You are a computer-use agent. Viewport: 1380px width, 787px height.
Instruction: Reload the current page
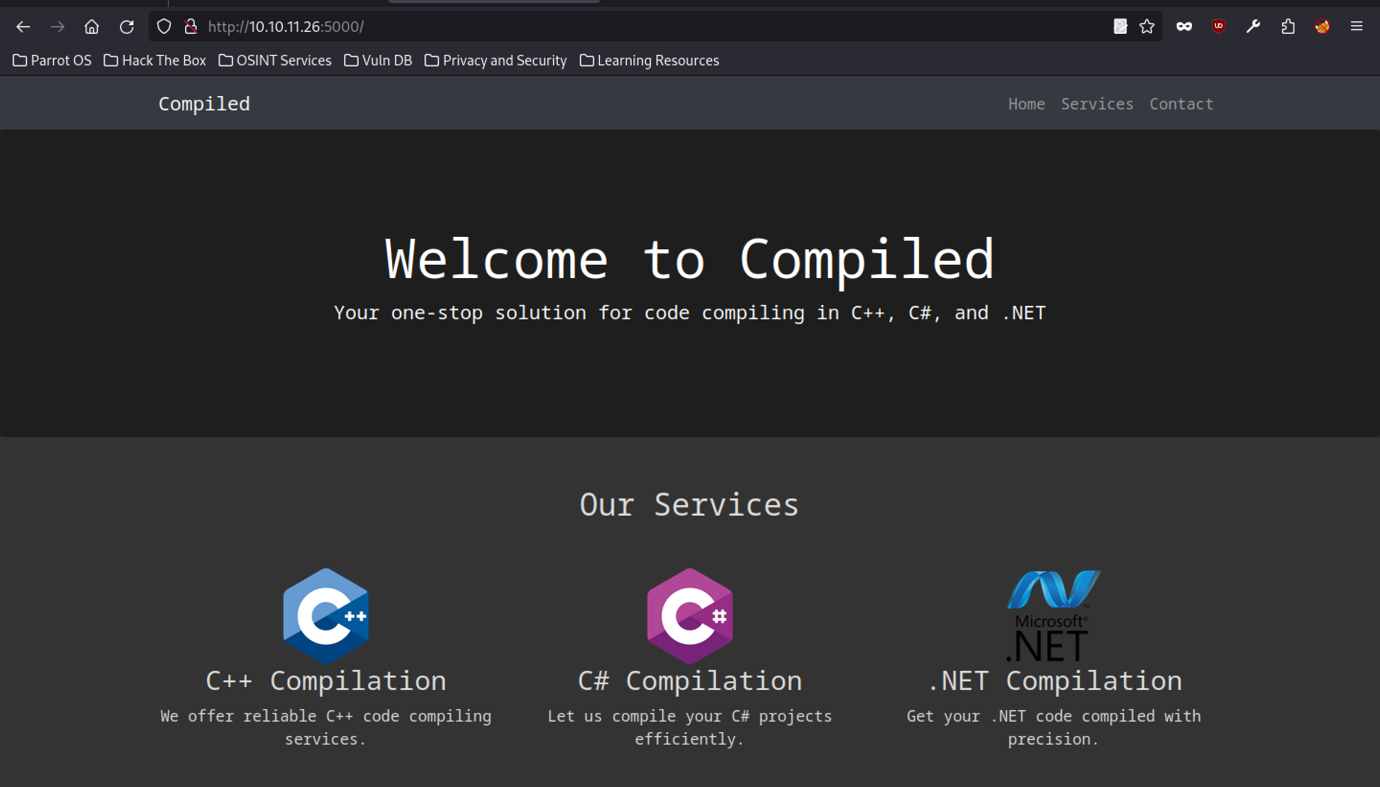126,27
